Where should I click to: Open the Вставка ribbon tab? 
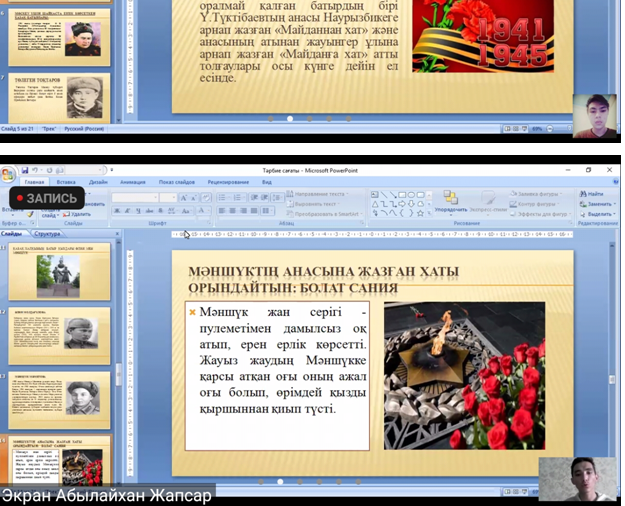pos(66,183)
